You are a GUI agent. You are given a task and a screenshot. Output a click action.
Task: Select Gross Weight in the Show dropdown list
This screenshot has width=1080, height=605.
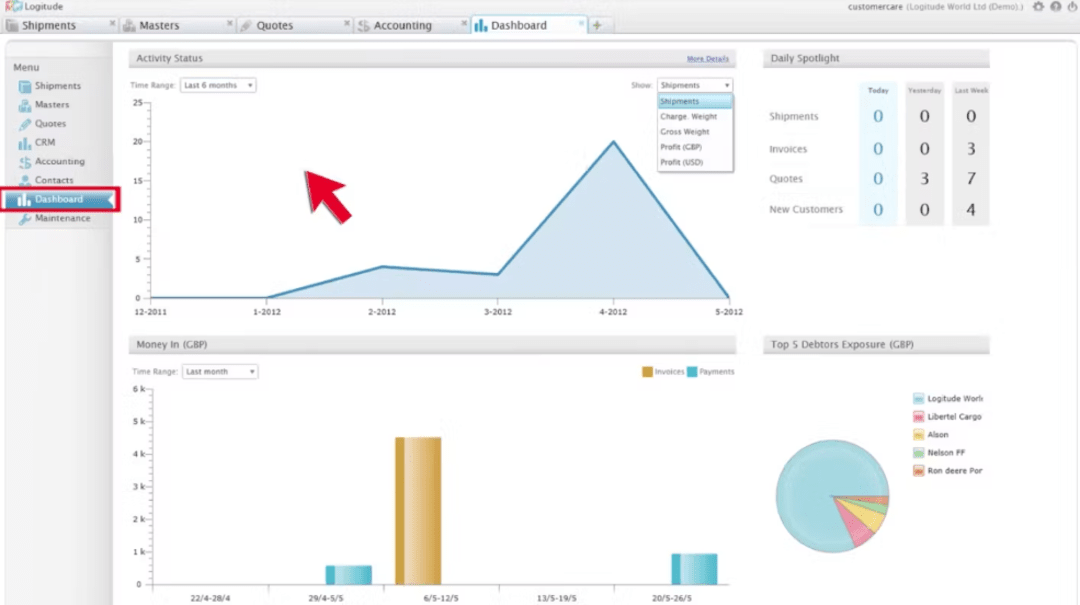click(x=684, y=131)
